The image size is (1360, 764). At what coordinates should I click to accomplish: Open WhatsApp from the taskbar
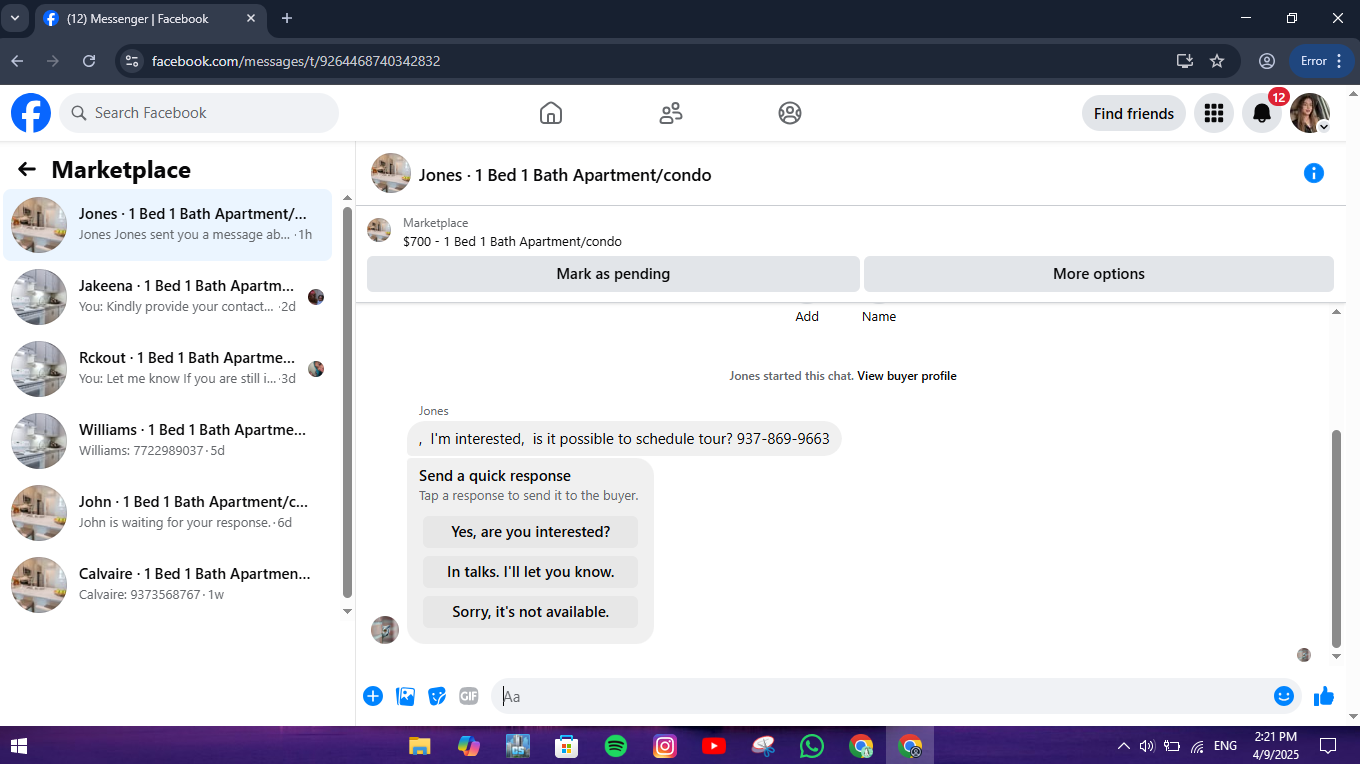click(812, 745)
